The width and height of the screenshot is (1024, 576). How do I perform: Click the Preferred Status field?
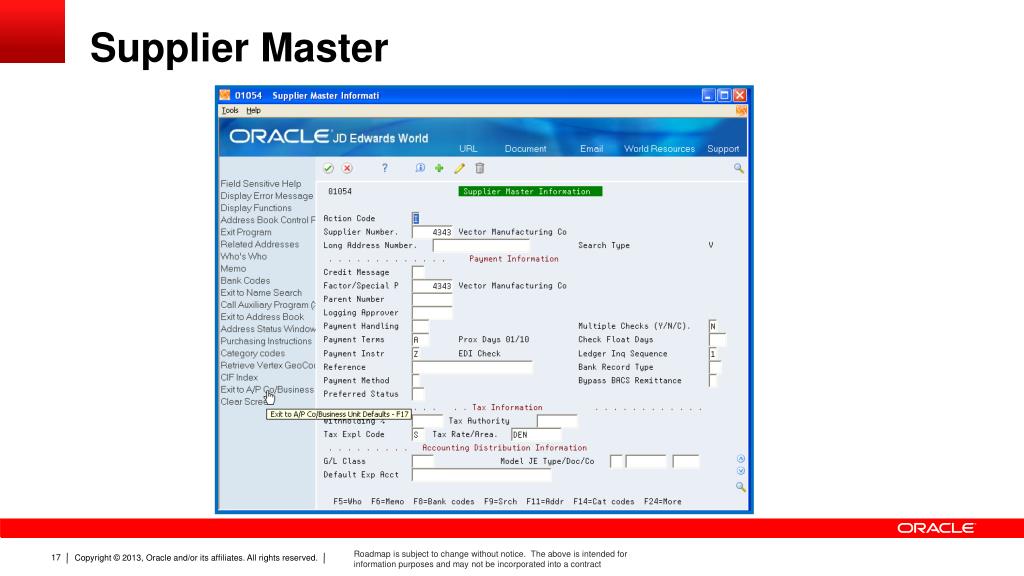click(x=418, y=394)
